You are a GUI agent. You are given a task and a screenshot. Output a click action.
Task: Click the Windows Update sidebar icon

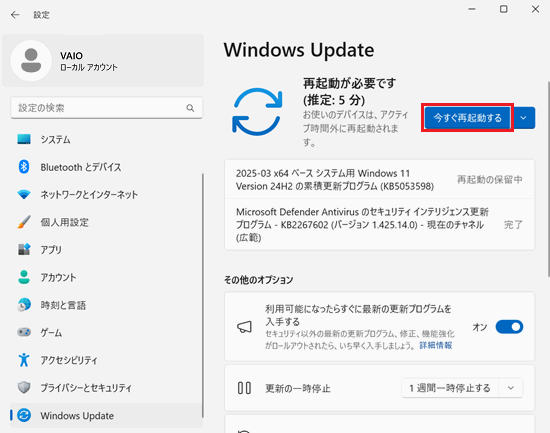point(24,415)
